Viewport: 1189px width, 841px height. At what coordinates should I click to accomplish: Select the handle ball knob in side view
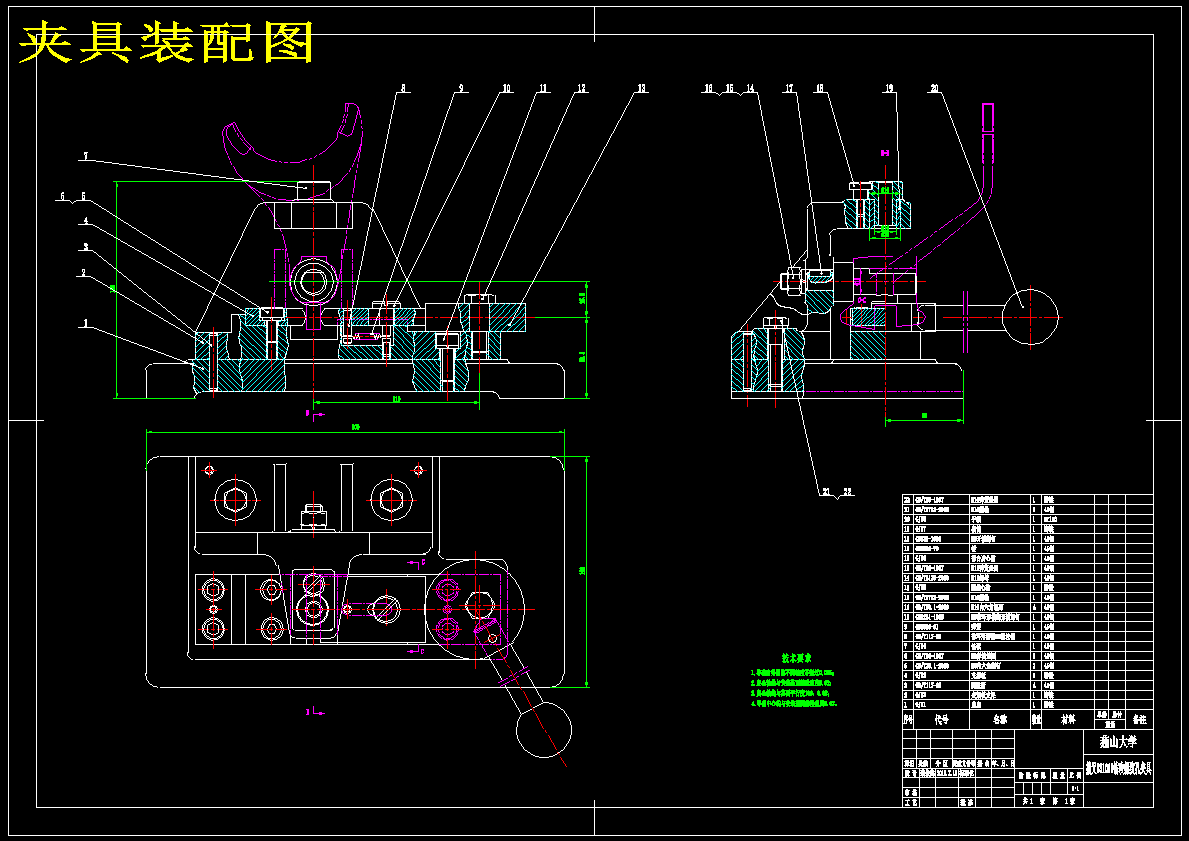click(x=1030, y=317)
